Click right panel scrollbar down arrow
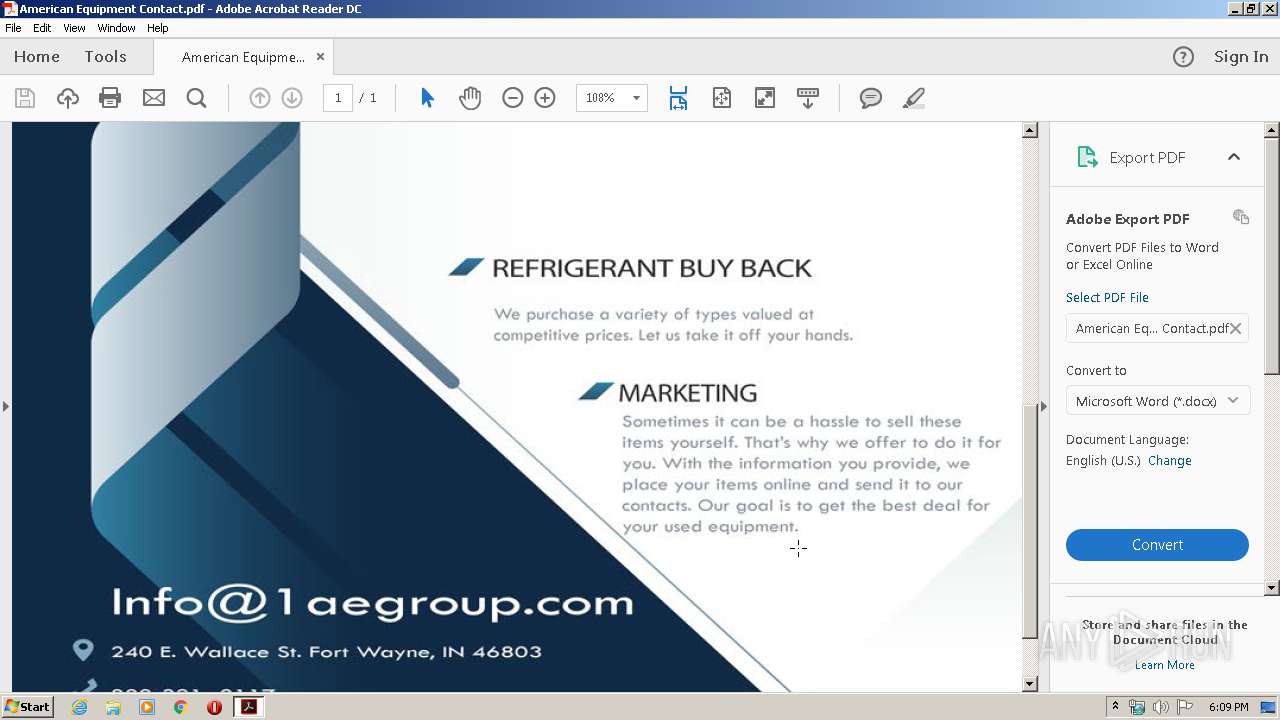 1272,588
